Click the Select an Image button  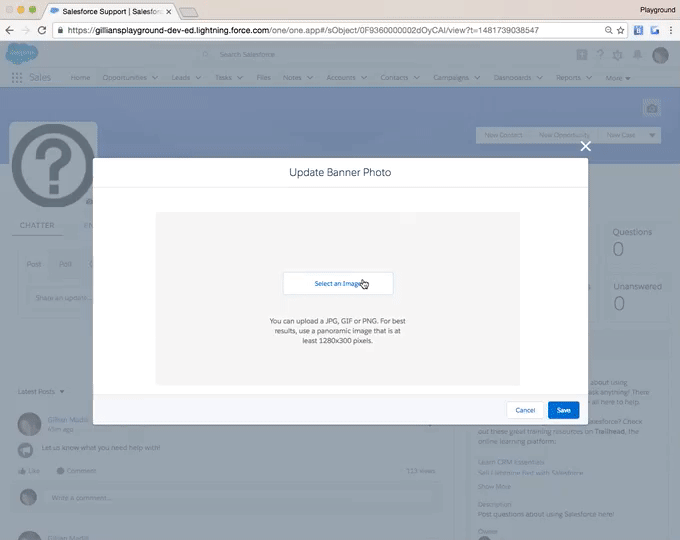(x=338, y=283)
